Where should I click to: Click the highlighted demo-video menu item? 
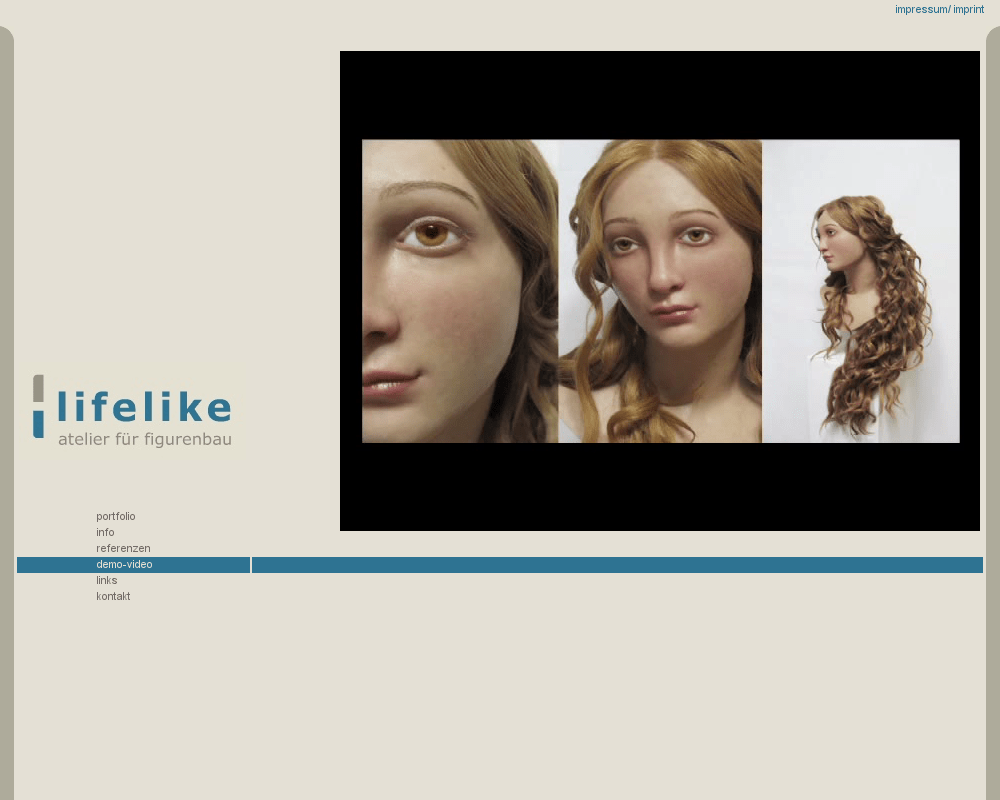pos(124,565)
